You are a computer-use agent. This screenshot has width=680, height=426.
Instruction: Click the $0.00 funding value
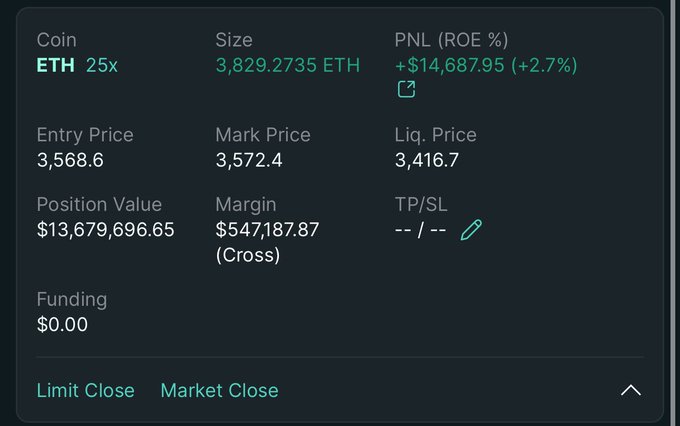coord(62,324)
